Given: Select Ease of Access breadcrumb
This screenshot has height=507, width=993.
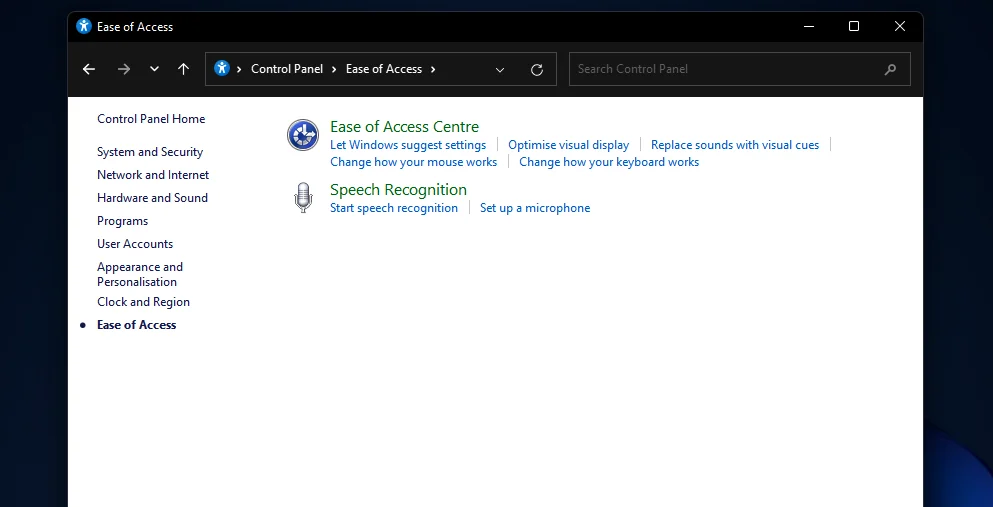Looking at the screenshot, I should point(384,69).
